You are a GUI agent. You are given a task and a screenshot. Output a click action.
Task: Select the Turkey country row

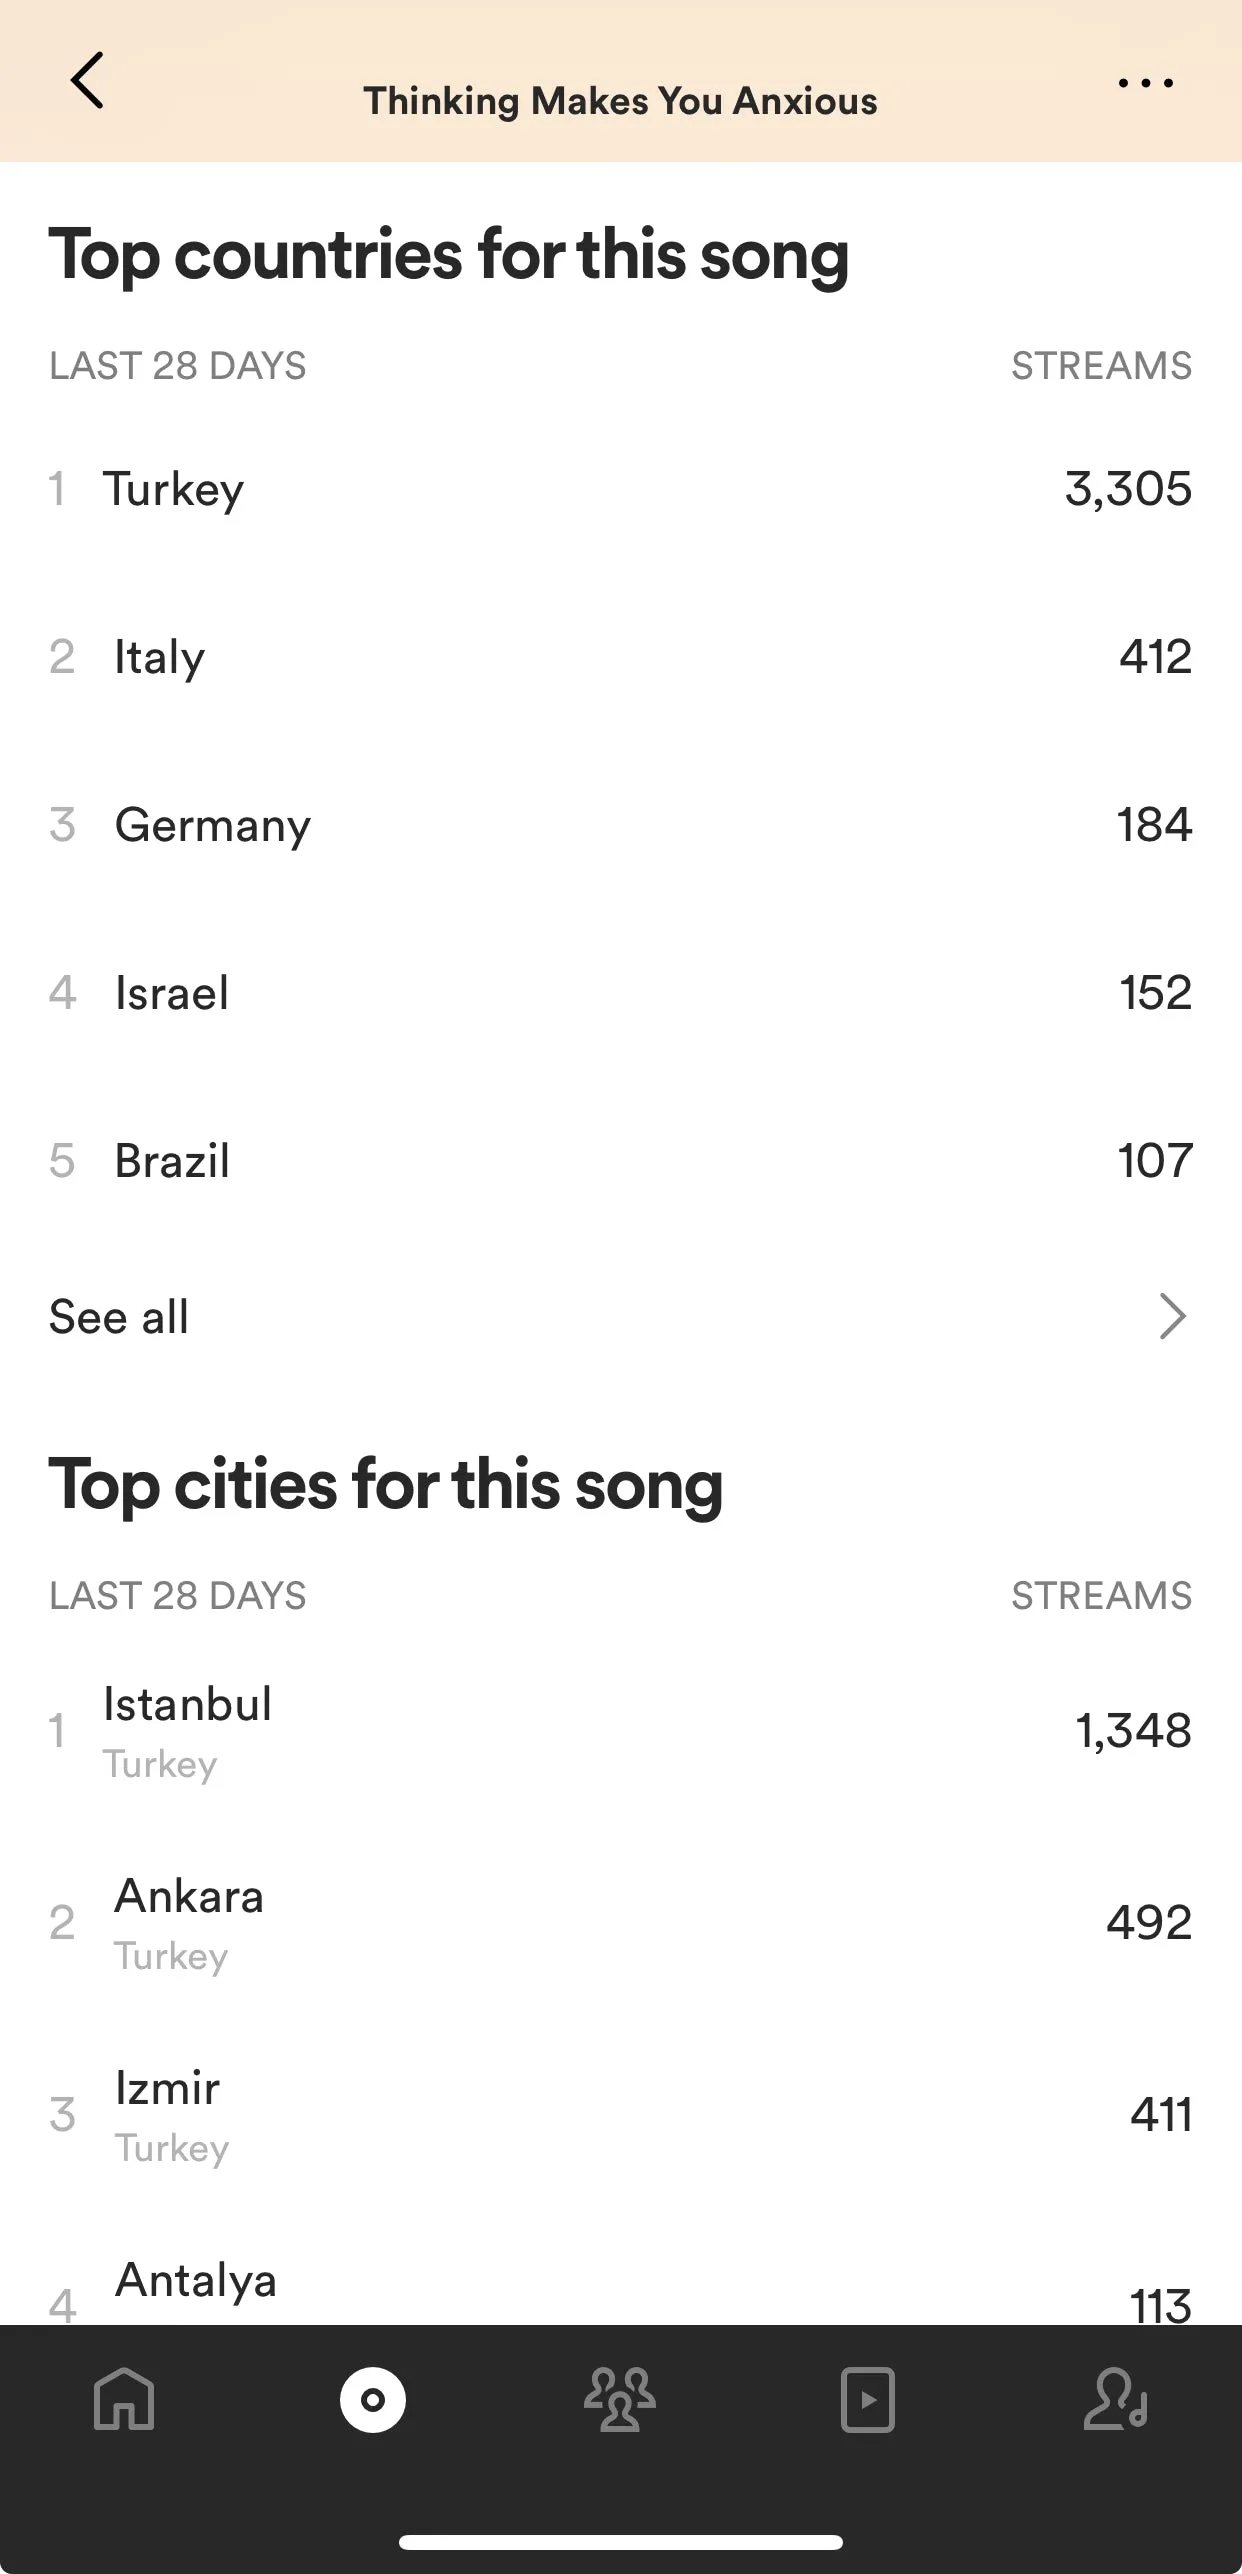[x=621, y=489]
